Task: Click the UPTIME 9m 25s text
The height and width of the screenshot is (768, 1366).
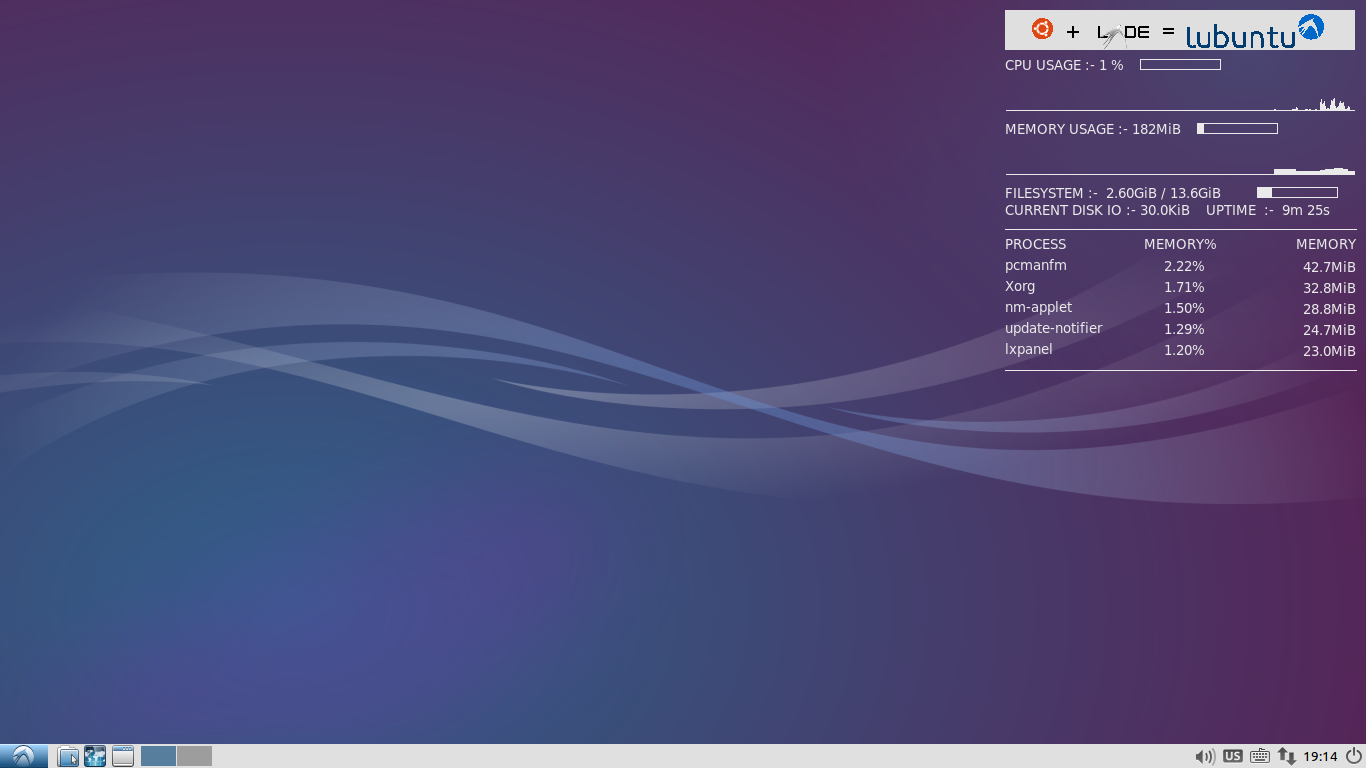Action: pyautogui.click(x=1268, y=210)
